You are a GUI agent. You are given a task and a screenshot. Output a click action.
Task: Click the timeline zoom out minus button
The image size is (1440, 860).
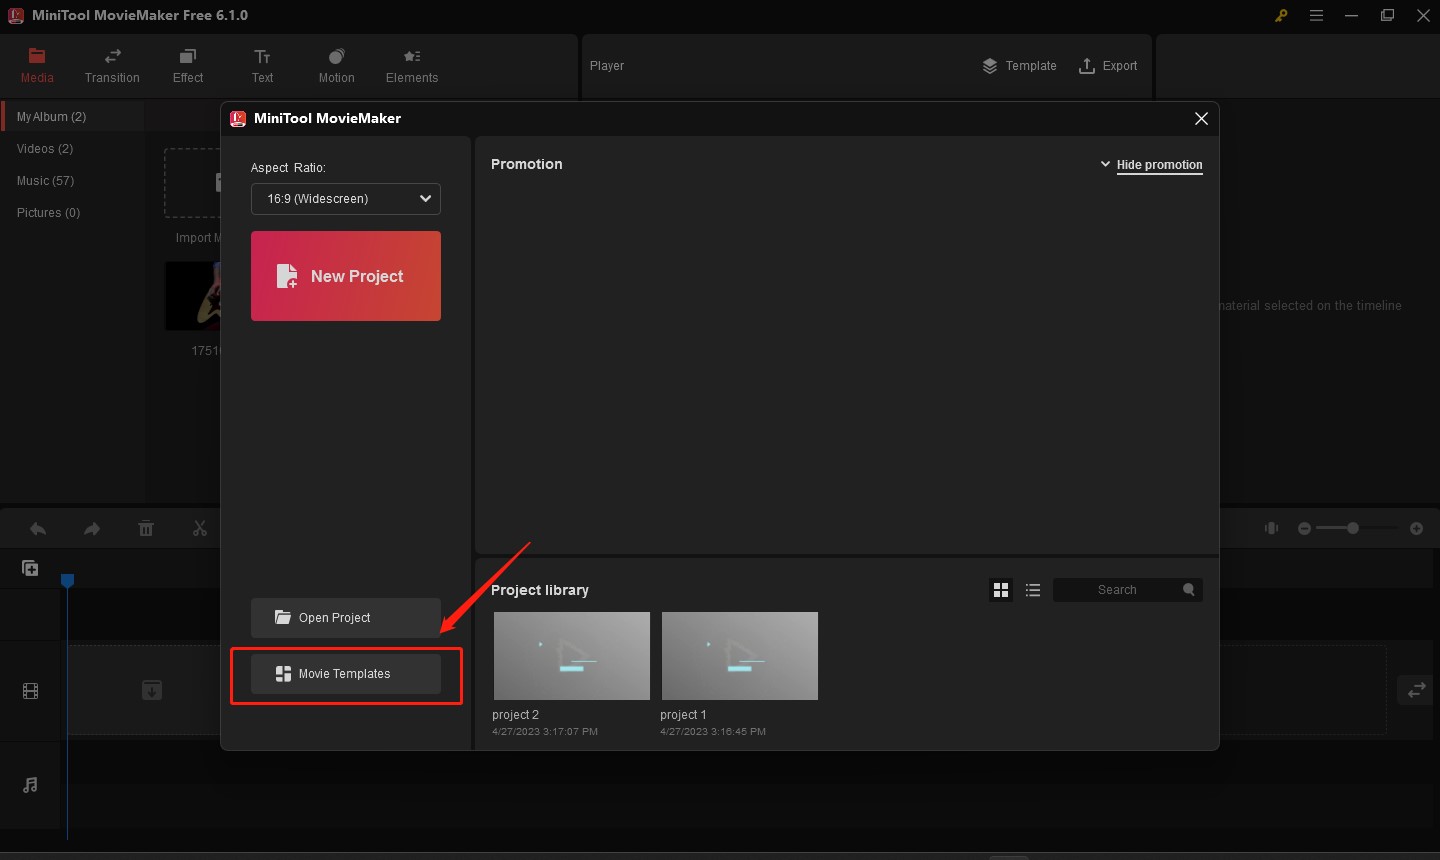point(1304,528)
